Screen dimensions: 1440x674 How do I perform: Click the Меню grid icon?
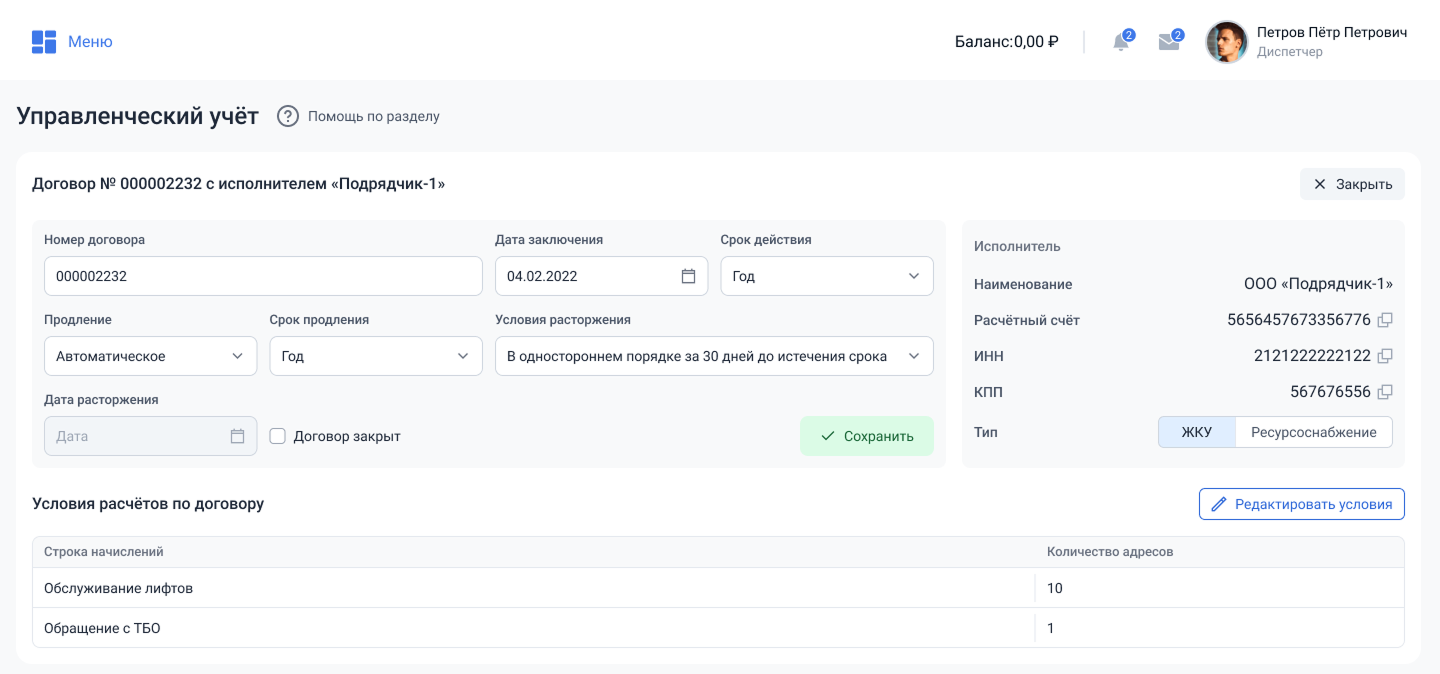click(43, 42)
